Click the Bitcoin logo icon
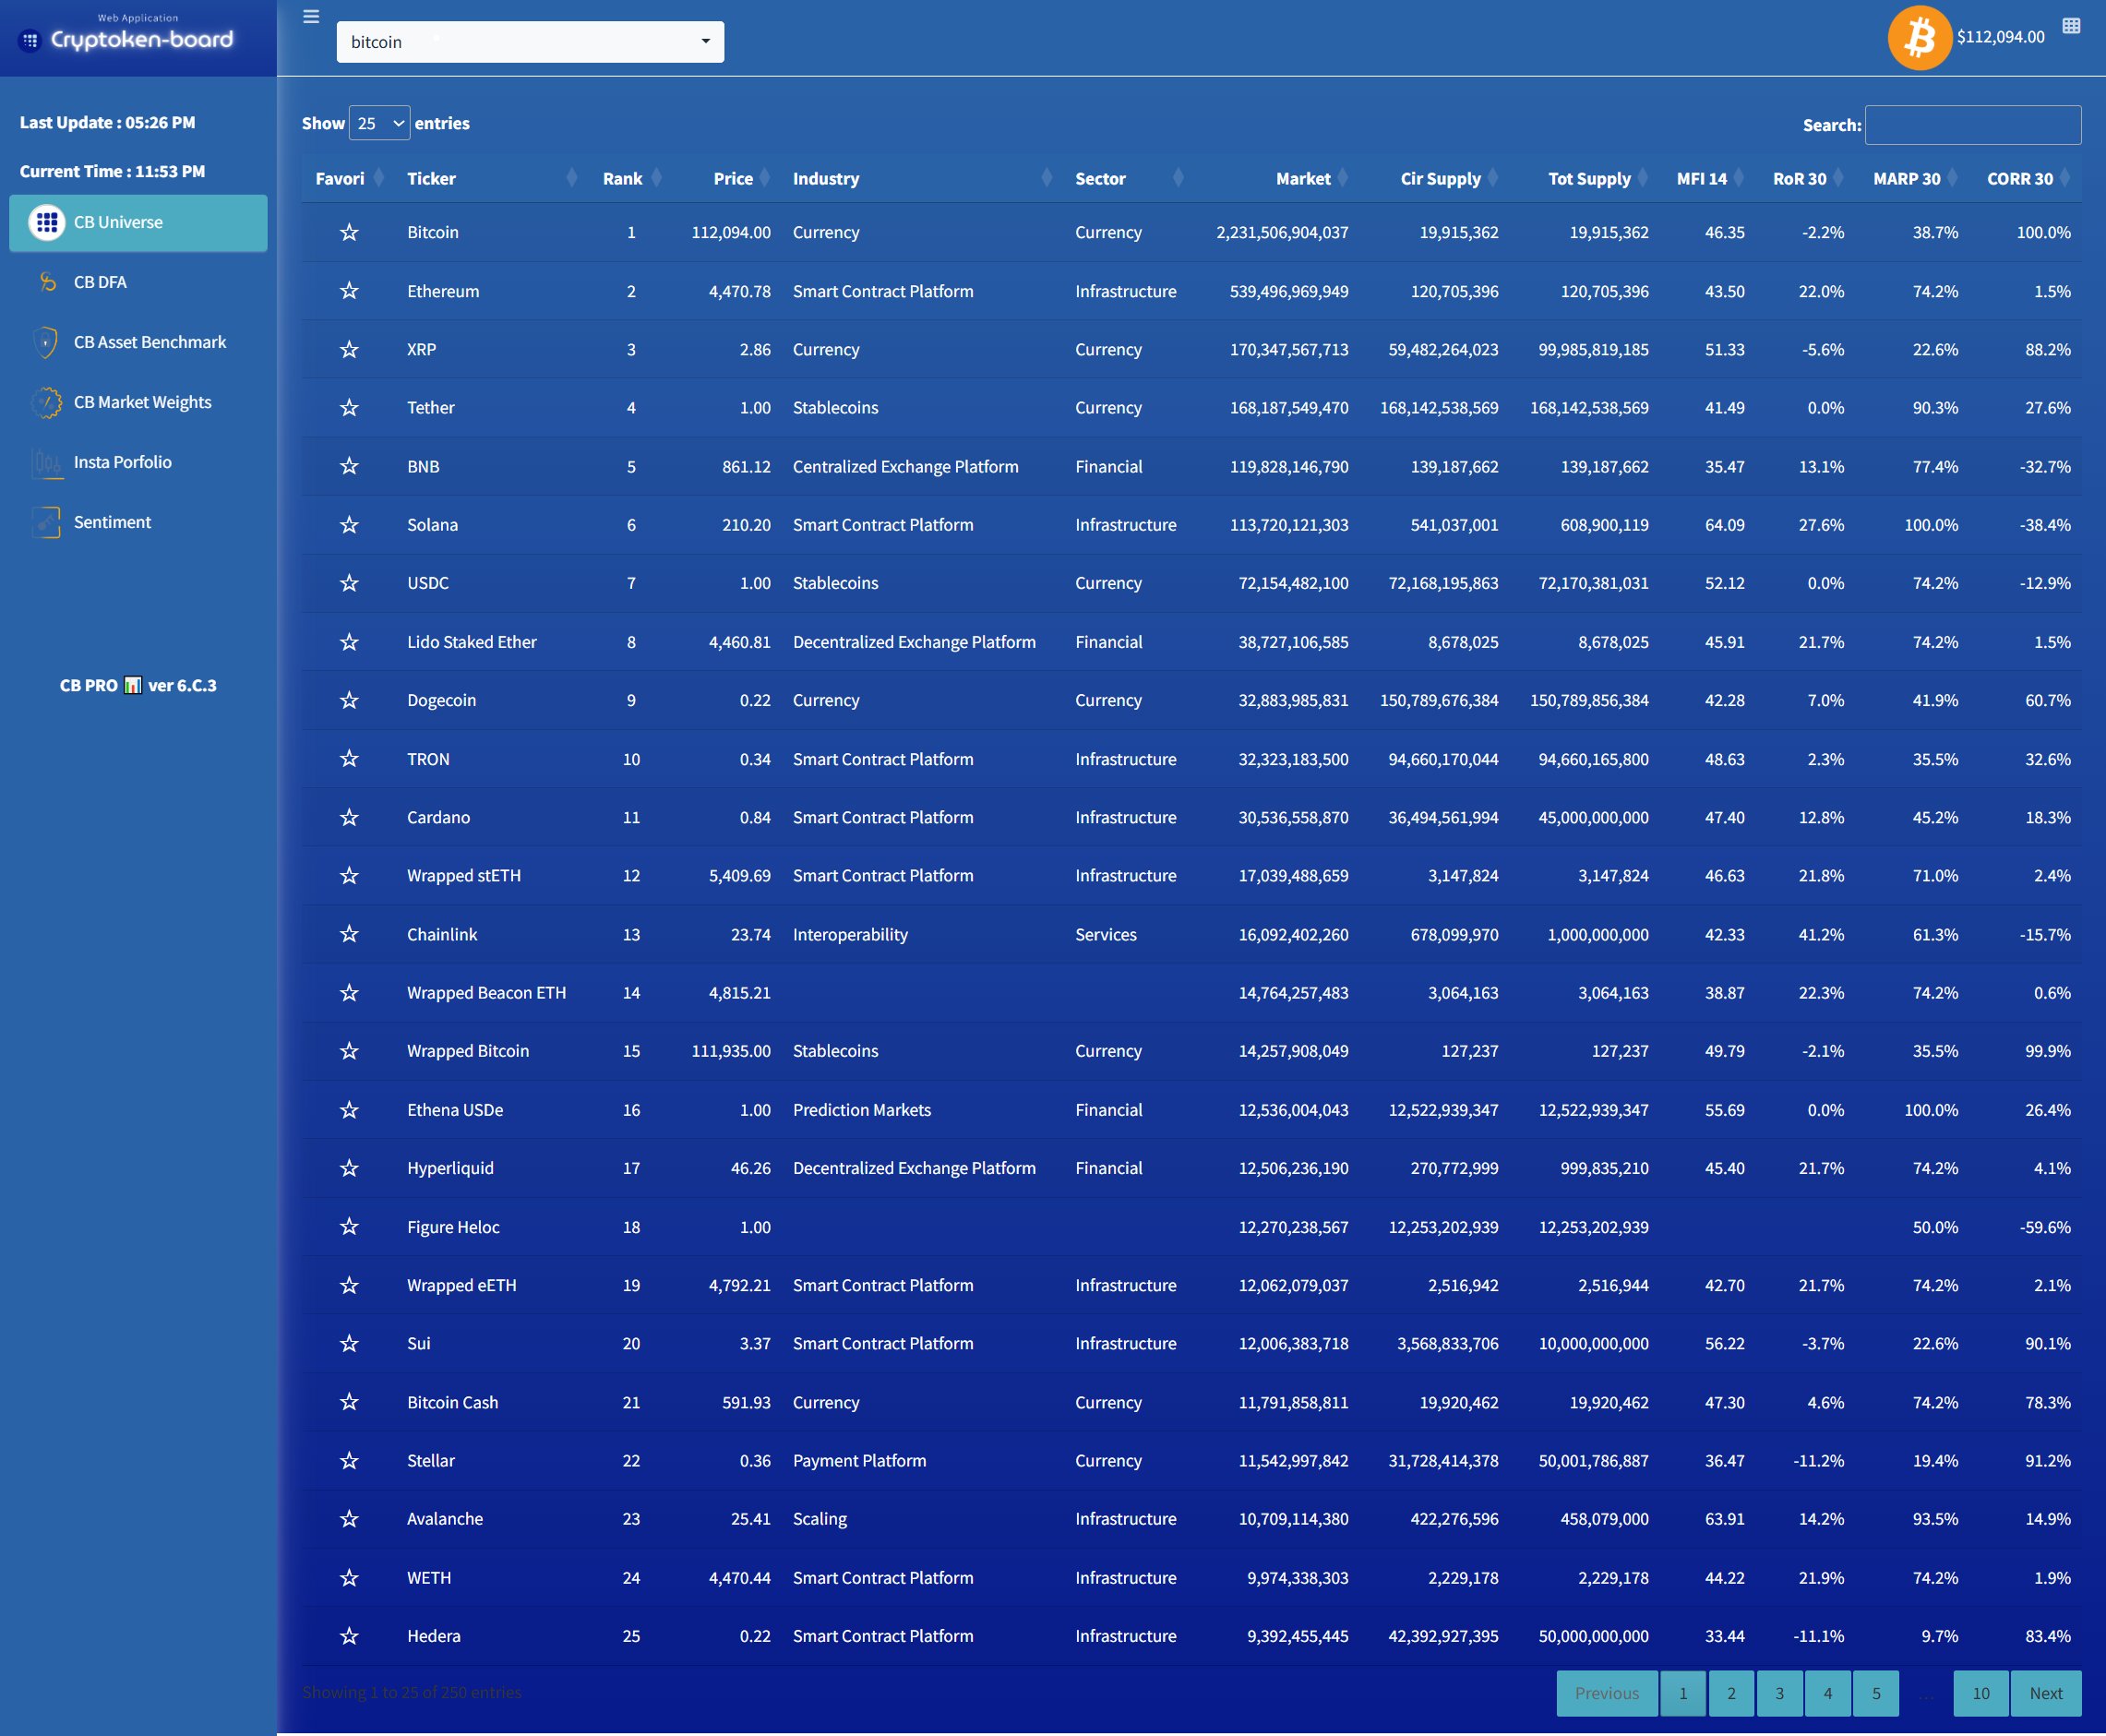The height and width of the screenshot is (1736, 2106). tap(1918, 38)
